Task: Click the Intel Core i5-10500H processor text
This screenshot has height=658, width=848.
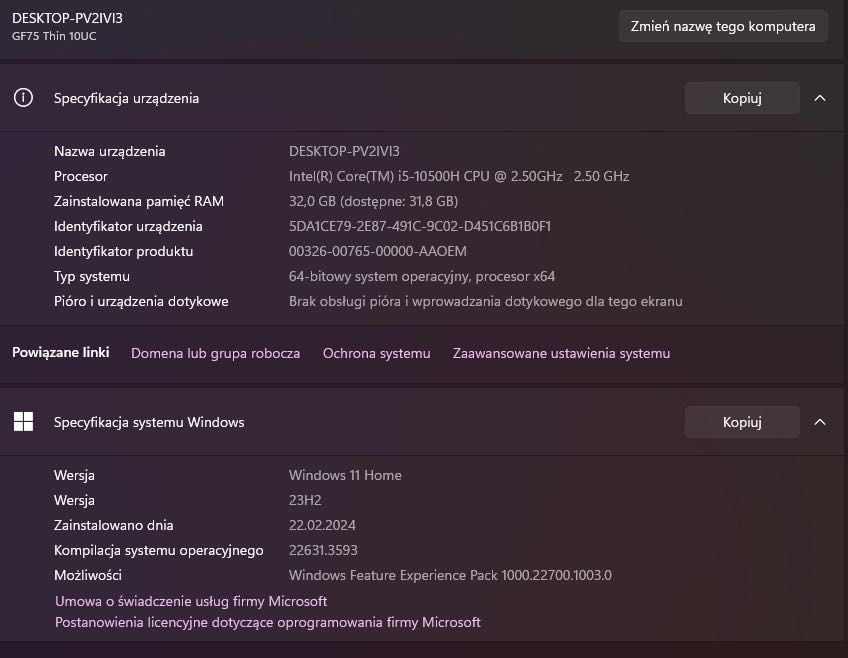Action: click(459, 176)
